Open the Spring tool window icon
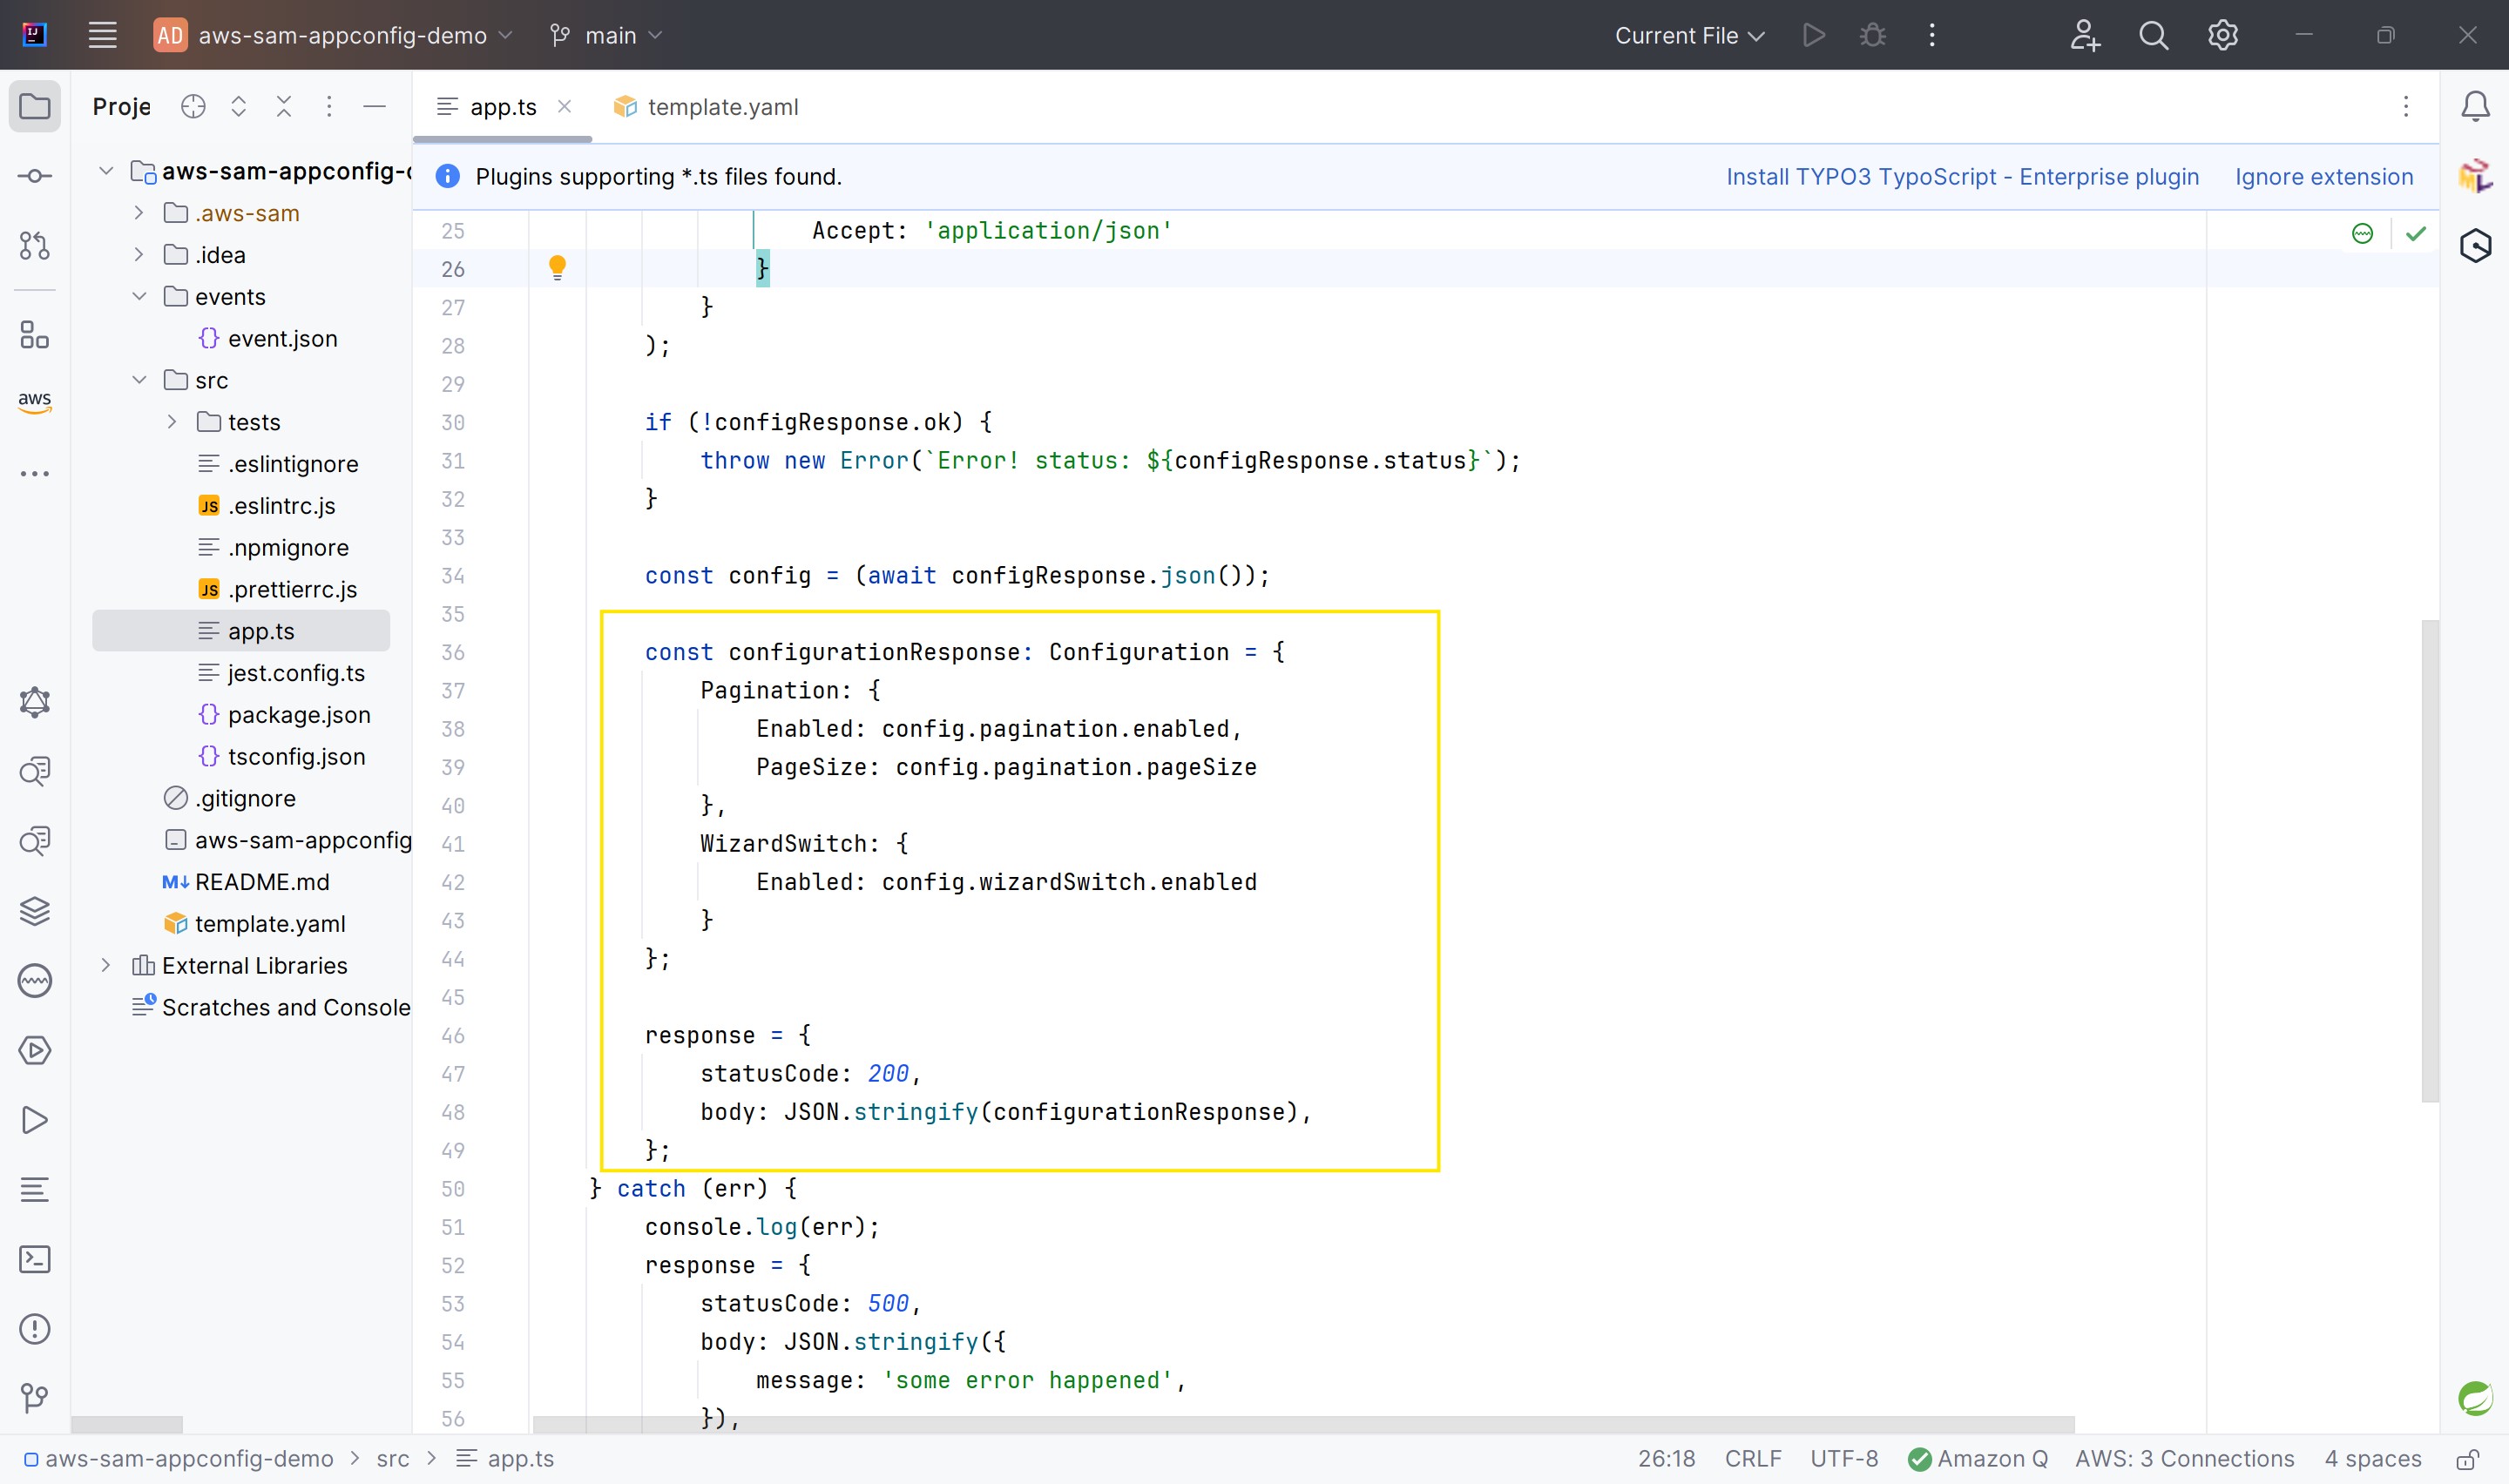 click(x=2475, y=1398)
